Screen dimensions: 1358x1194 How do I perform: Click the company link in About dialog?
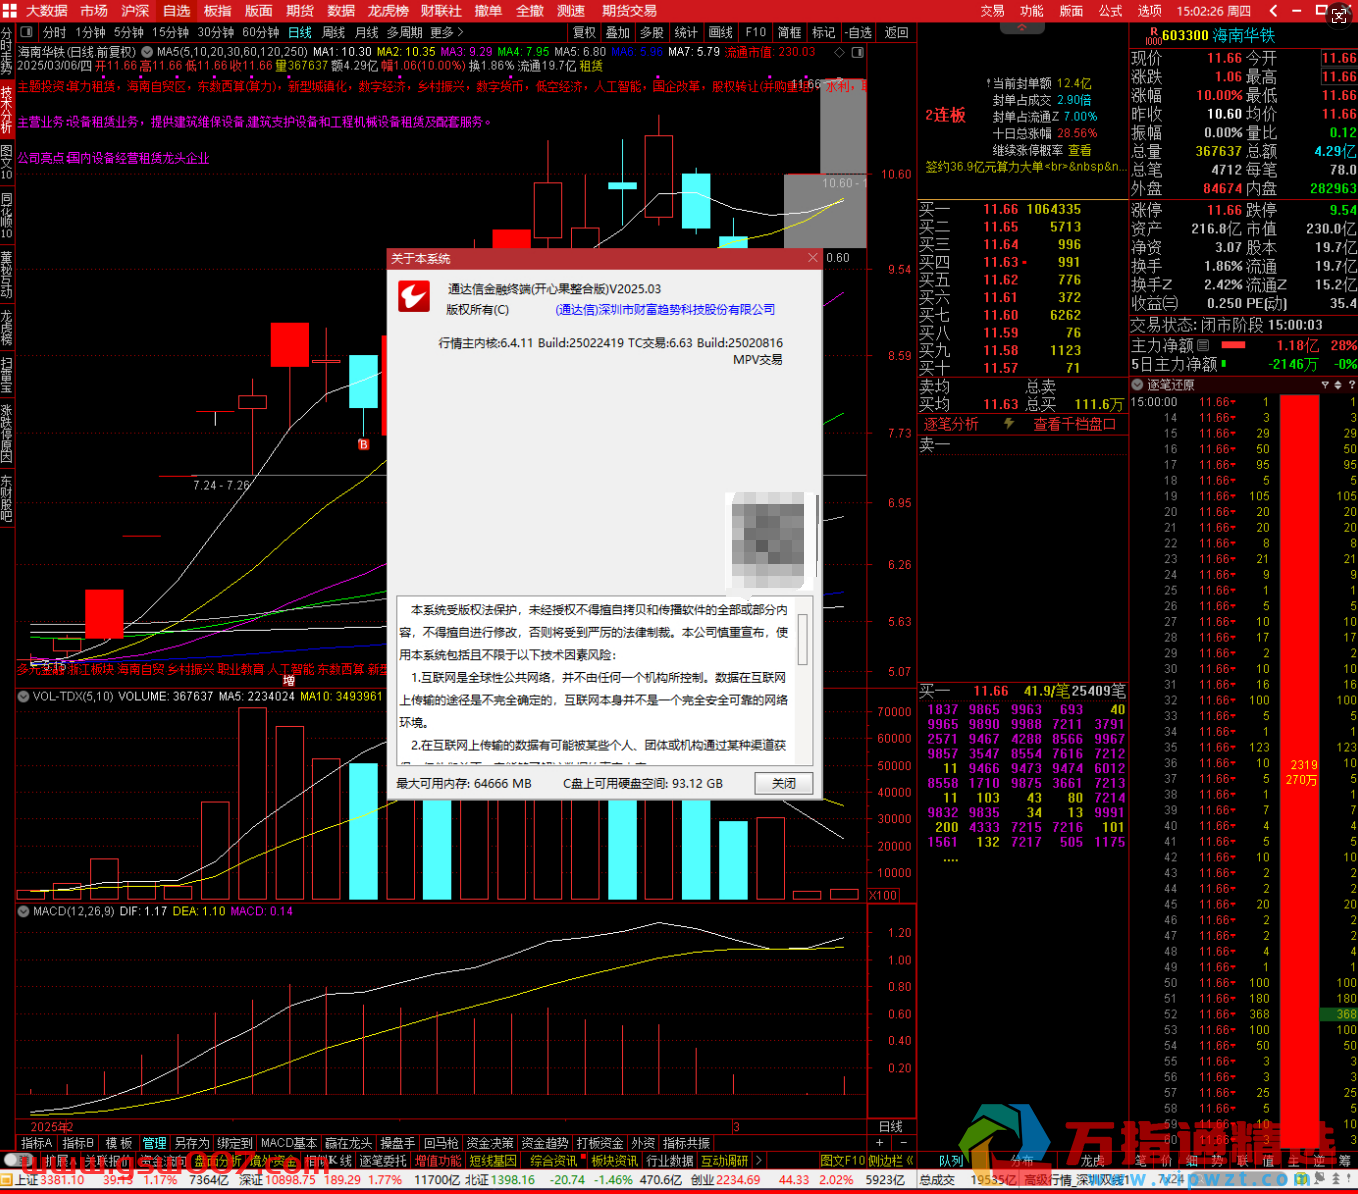(665, 310)
